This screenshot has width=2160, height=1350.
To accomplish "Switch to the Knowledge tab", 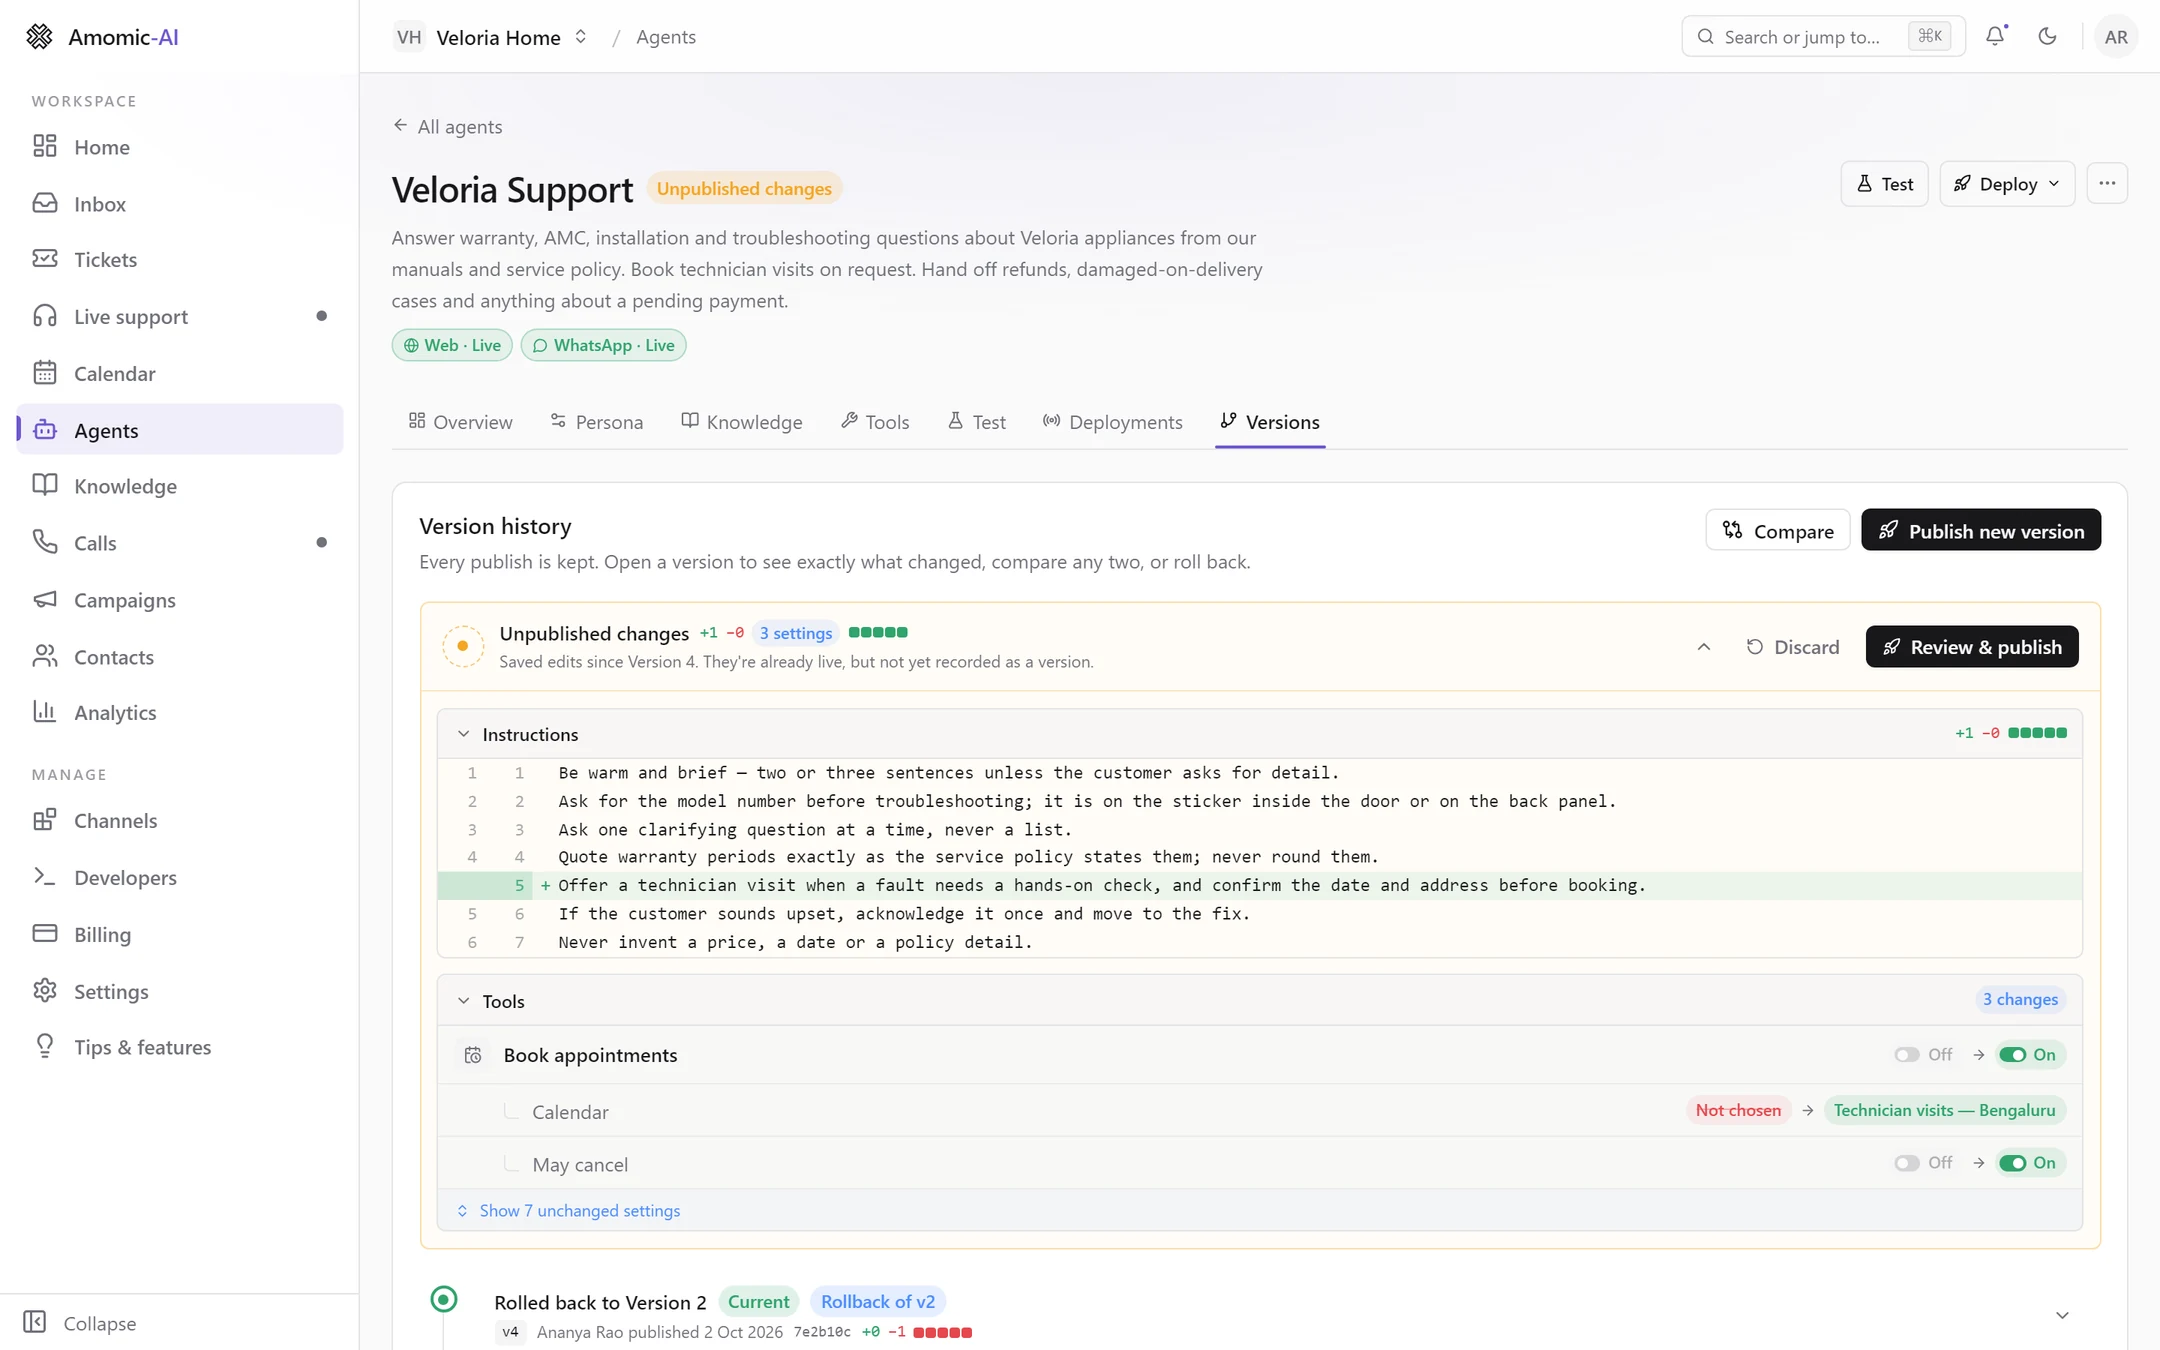I will [742, 421].
